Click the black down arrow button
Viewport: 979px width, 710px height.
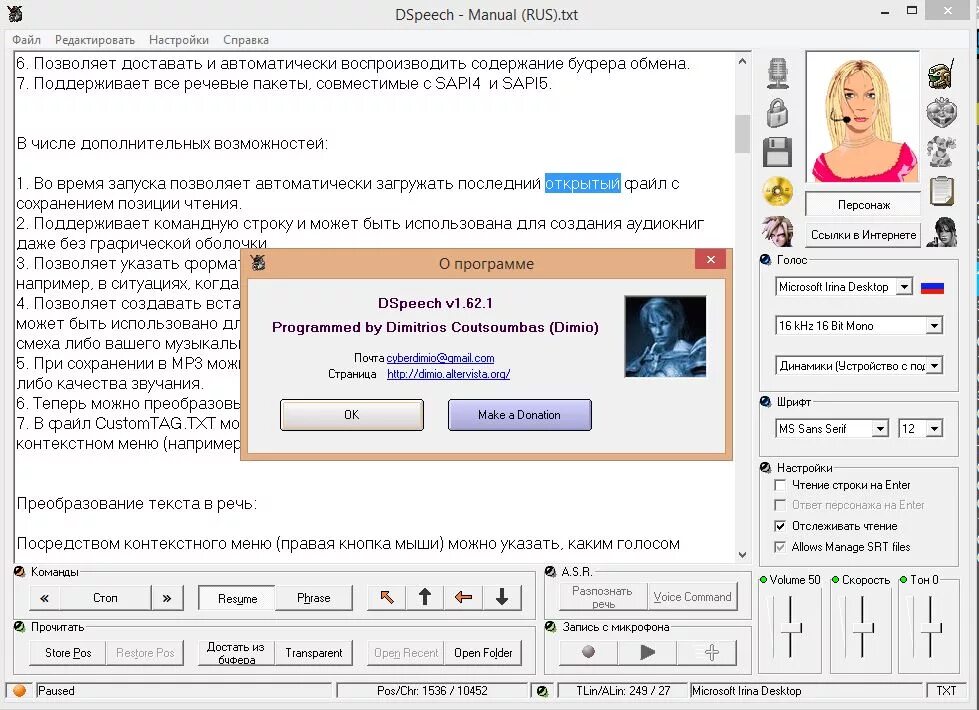point(502,598)
